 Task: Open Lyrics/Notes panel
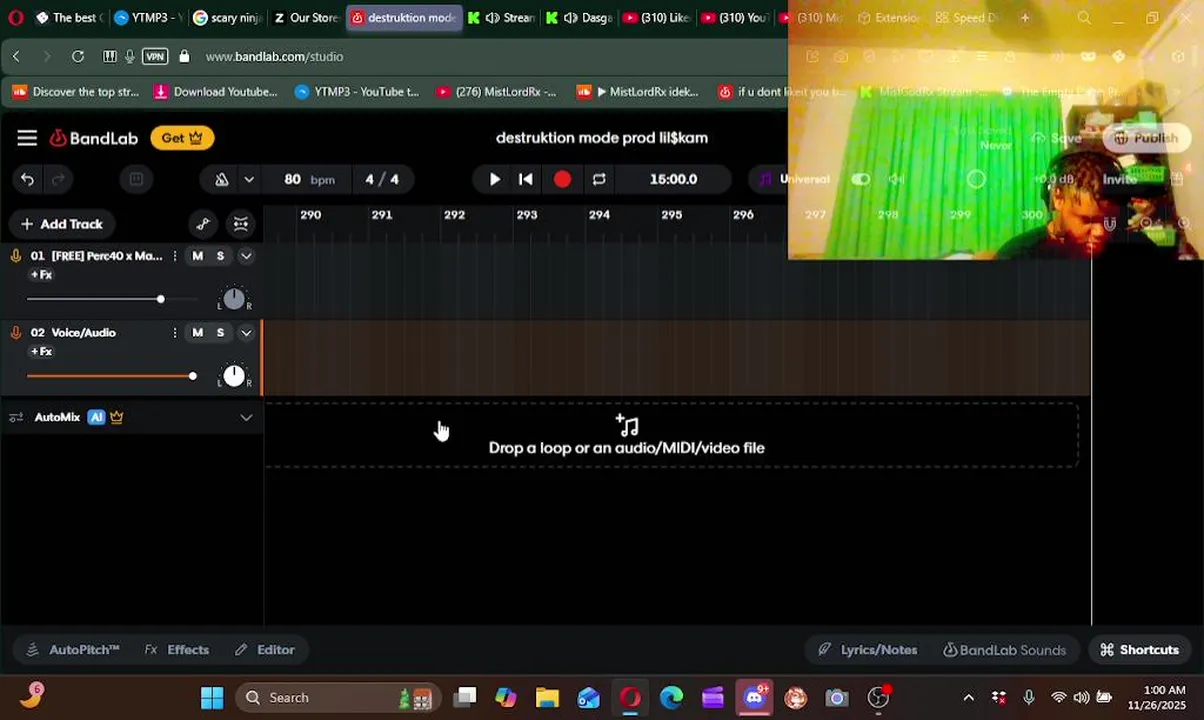click(867, 650)
